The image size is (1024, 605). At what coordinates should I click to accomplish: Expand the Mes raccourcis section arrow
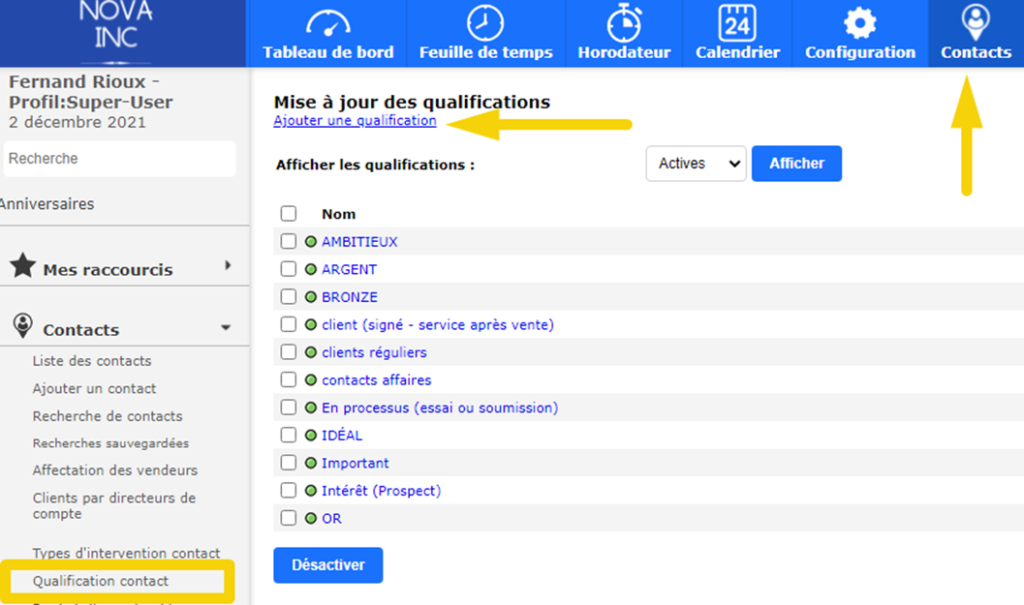228,266
